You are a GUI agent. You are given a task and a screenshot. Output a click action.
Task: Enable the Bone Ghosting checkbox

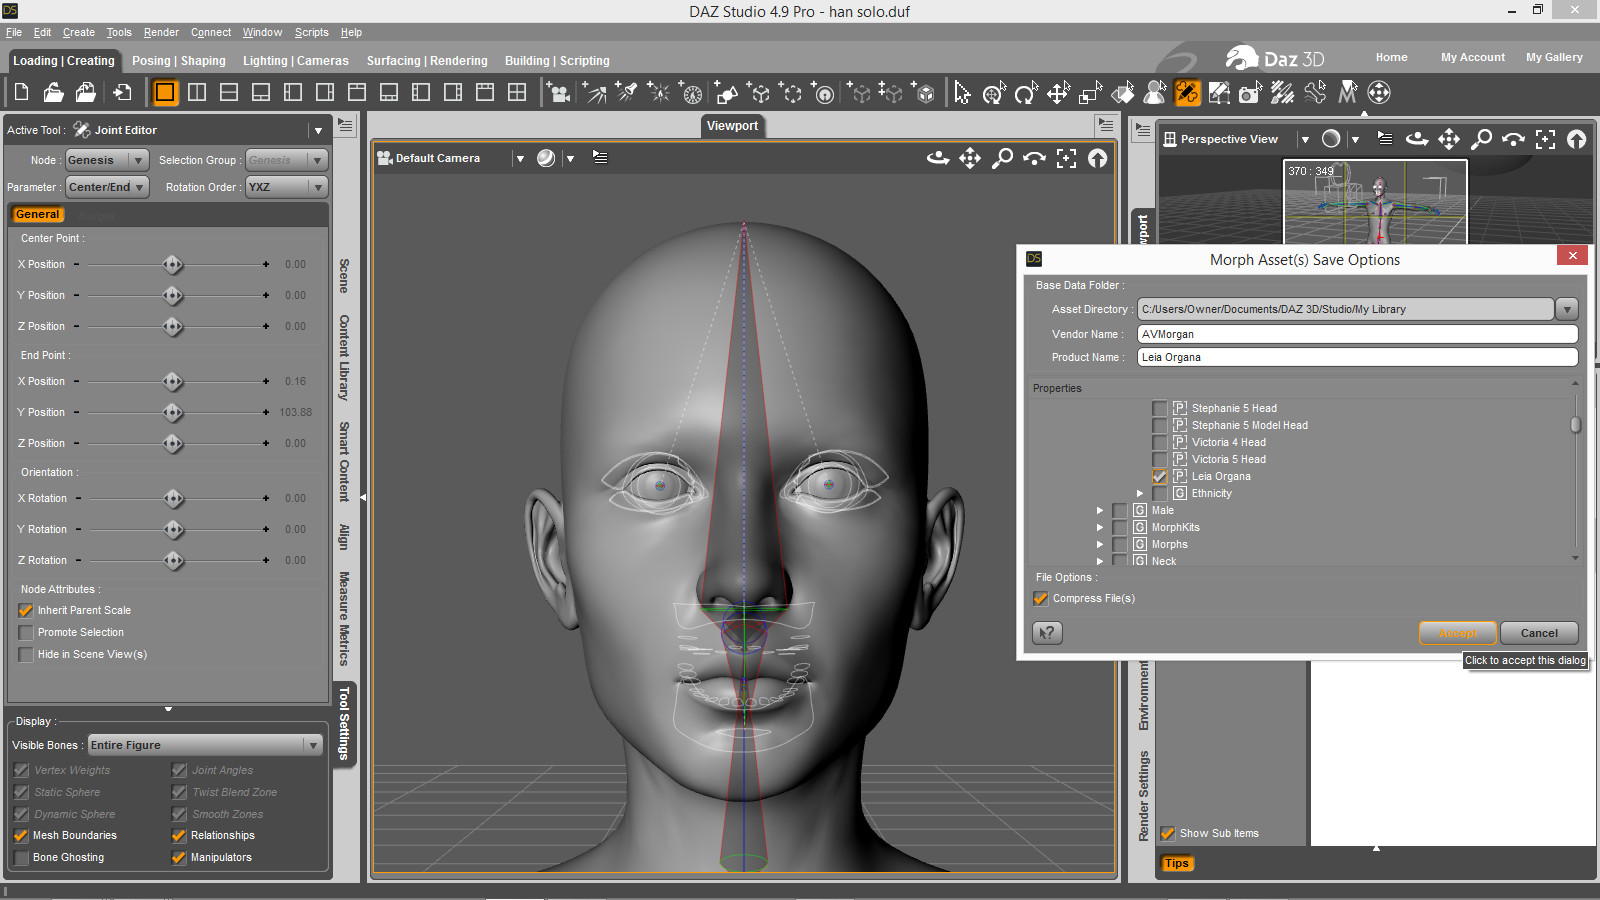[21, 857]
